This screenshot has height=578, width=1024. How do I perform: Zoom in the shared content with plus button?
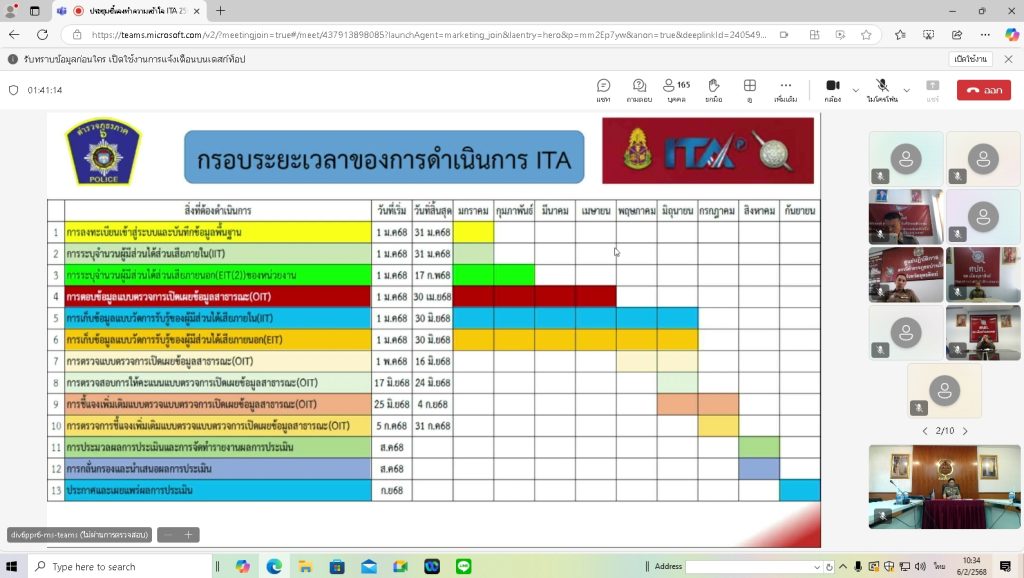(x=187, y=535)
